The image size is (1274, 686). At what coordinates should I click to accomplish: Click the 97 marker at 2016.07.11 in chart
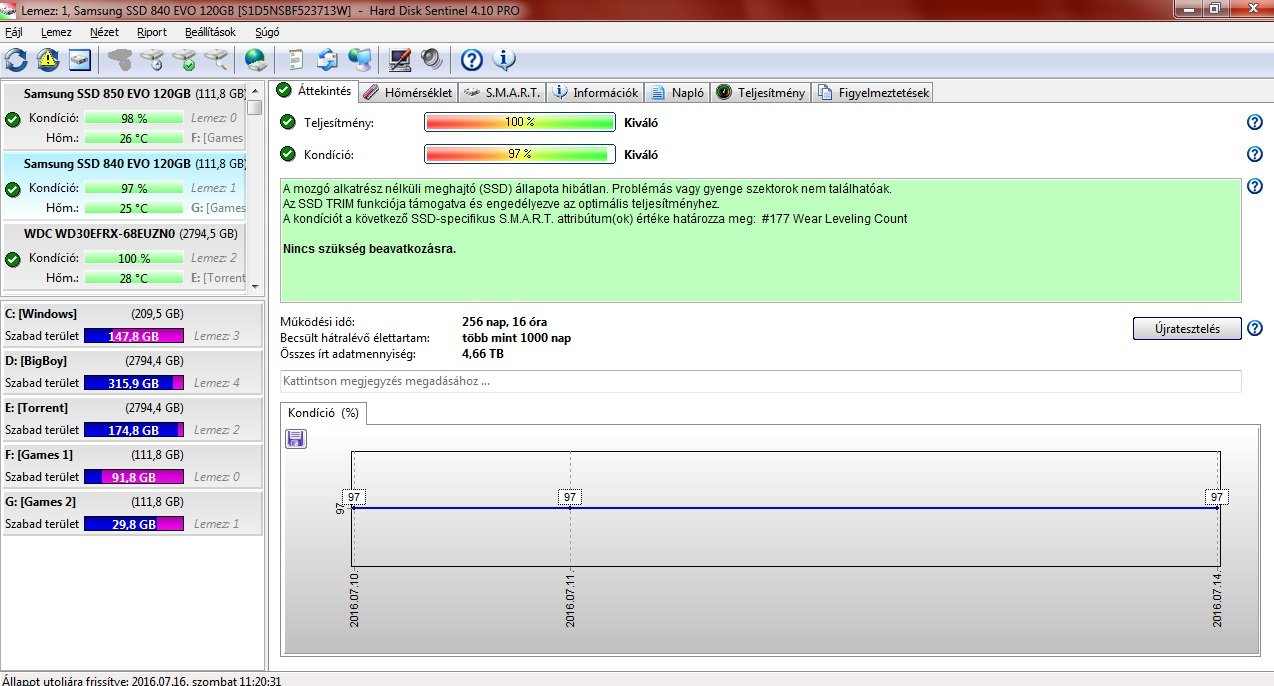[x=570, y=497]
